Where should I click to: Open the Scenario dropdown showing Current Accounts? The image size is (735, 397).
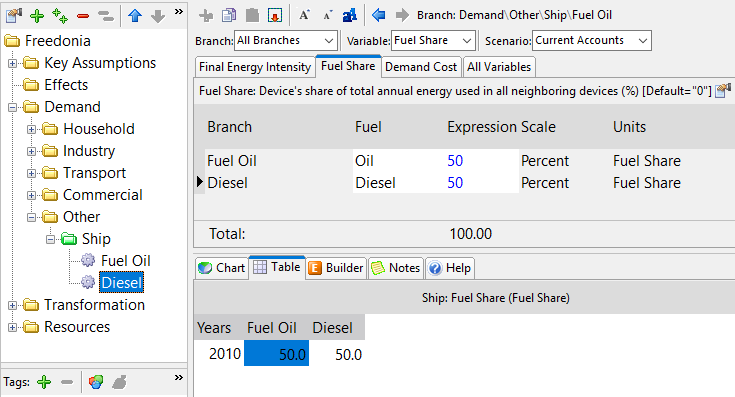click(592, 40)
